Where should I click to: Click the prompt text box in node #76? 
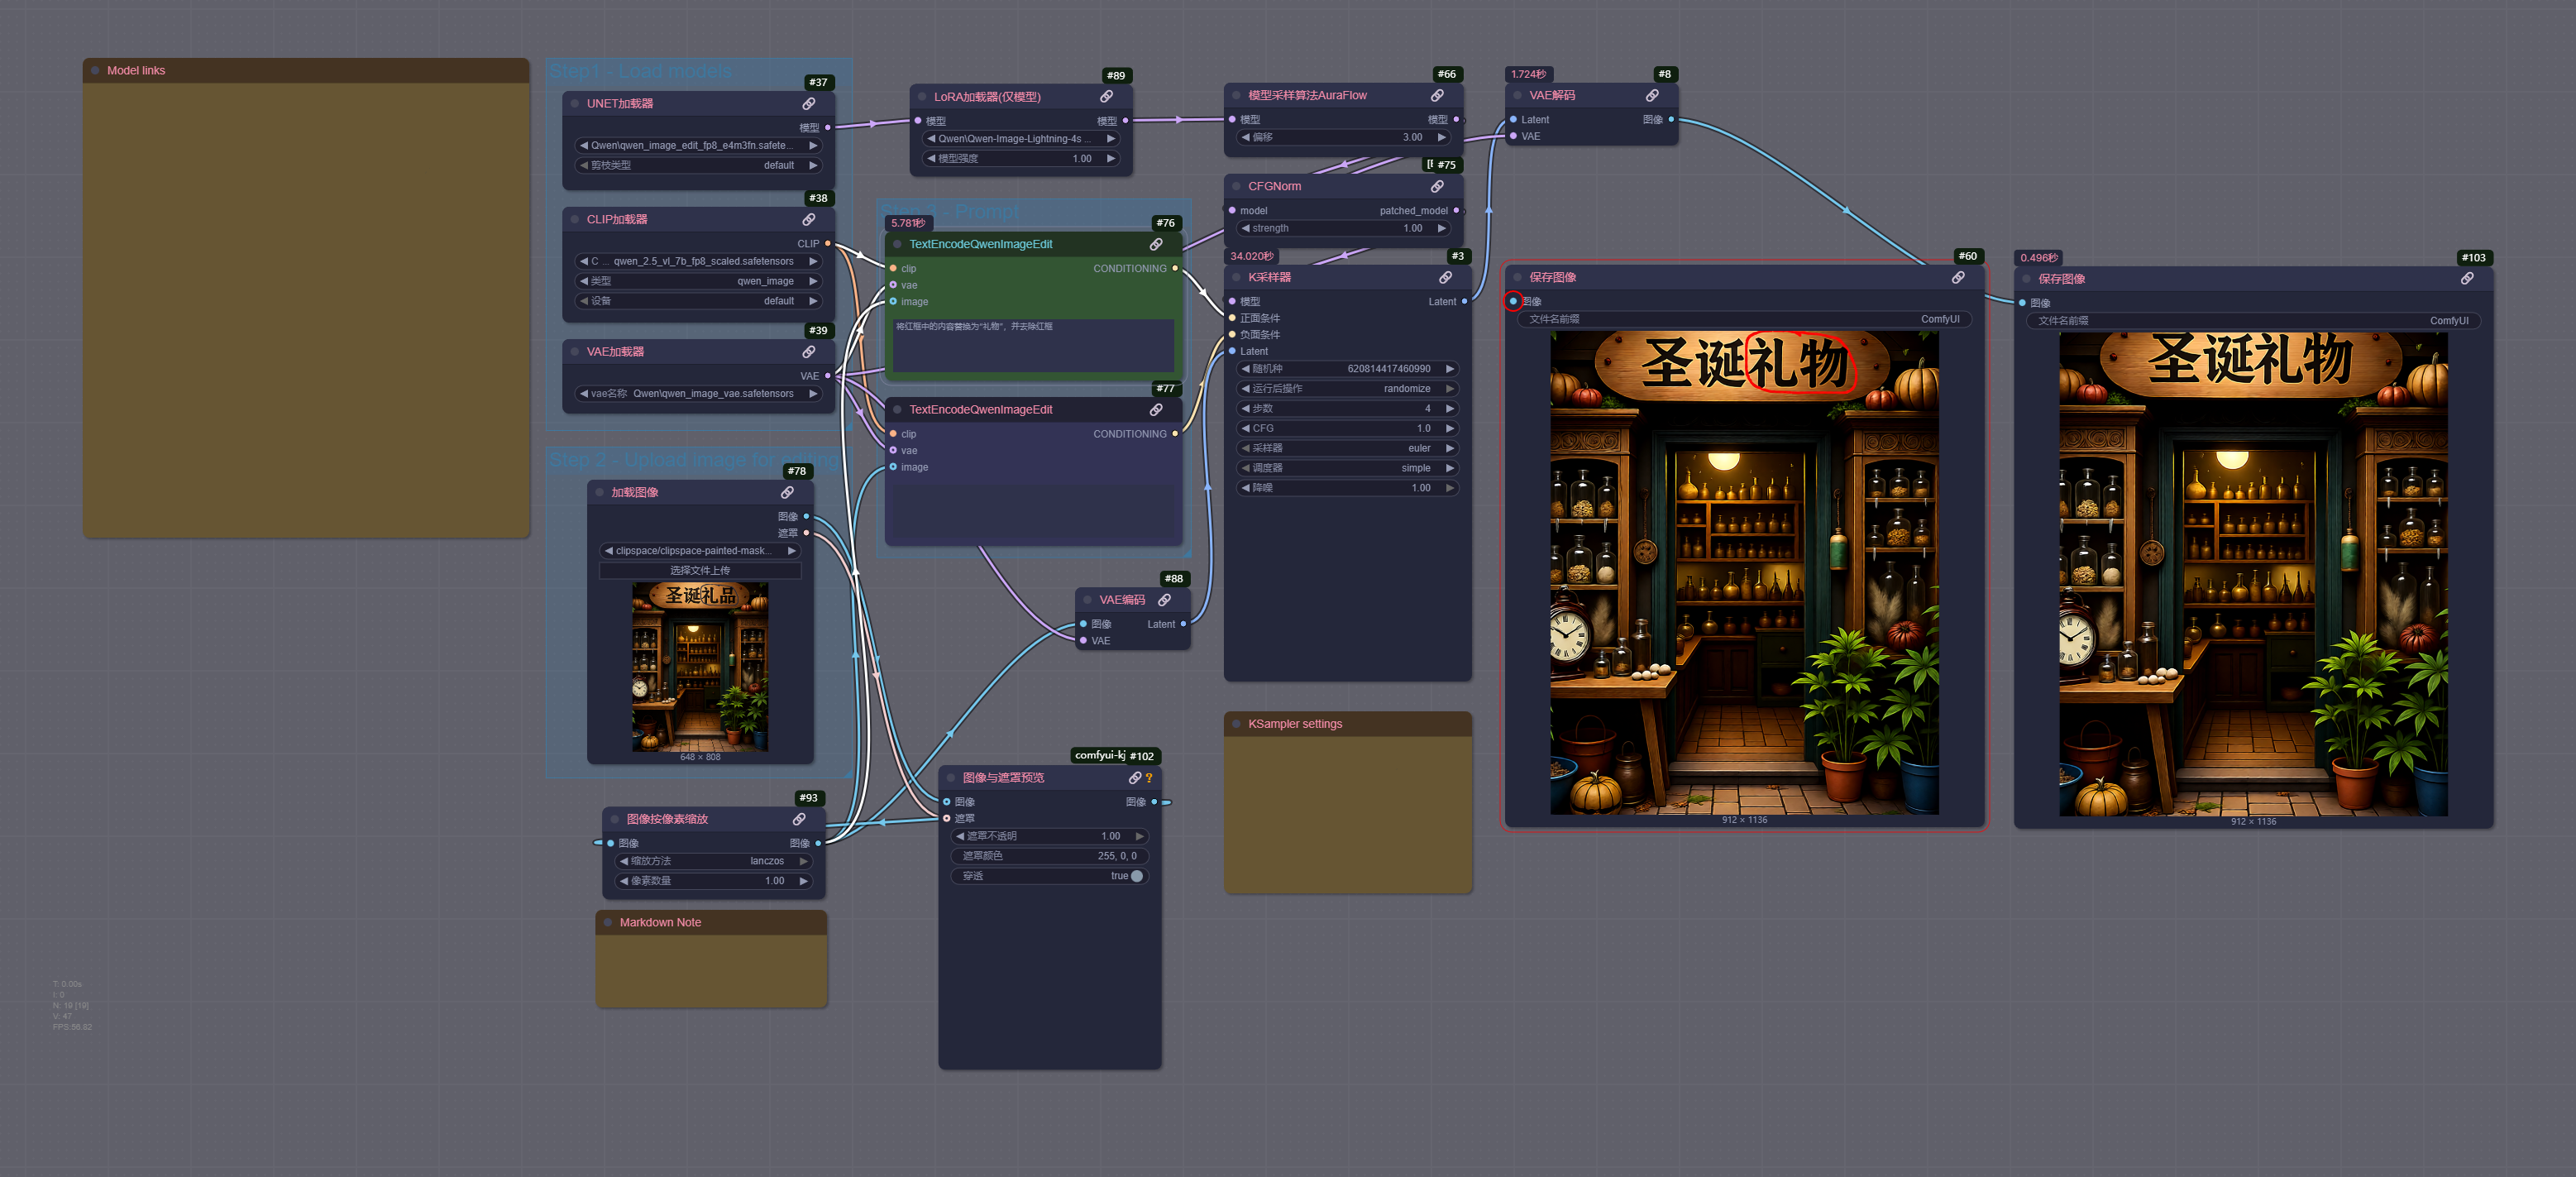[1032, 345]
